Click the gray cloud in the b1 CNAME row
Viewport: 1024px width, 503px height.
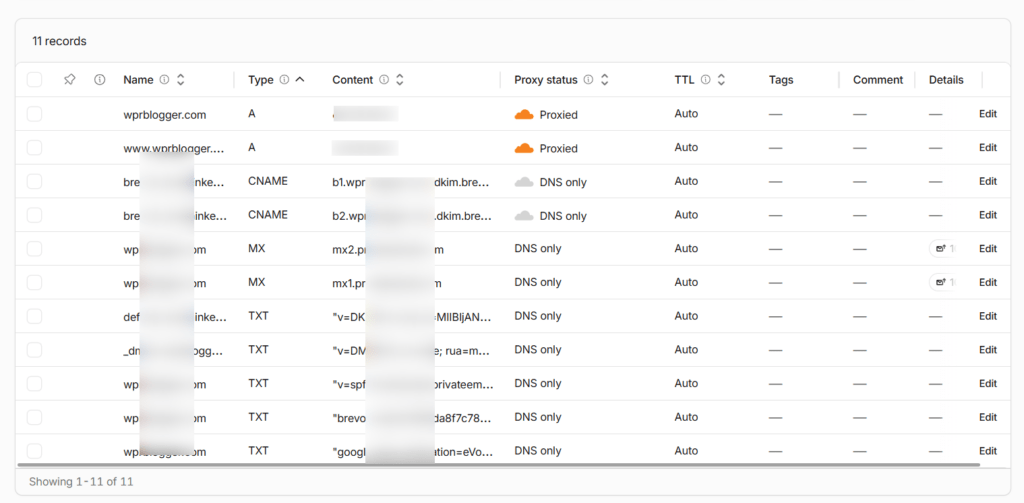pos(524,182)
